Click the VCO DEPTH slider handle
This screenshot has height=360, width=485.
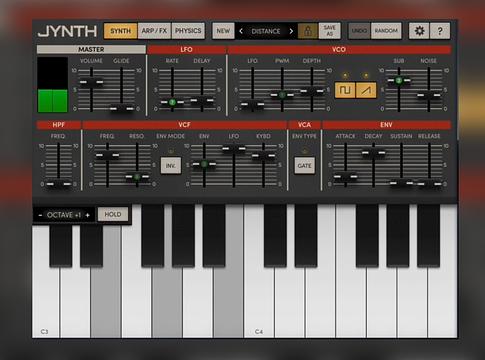pyautogui.click(x=312, y=91)
